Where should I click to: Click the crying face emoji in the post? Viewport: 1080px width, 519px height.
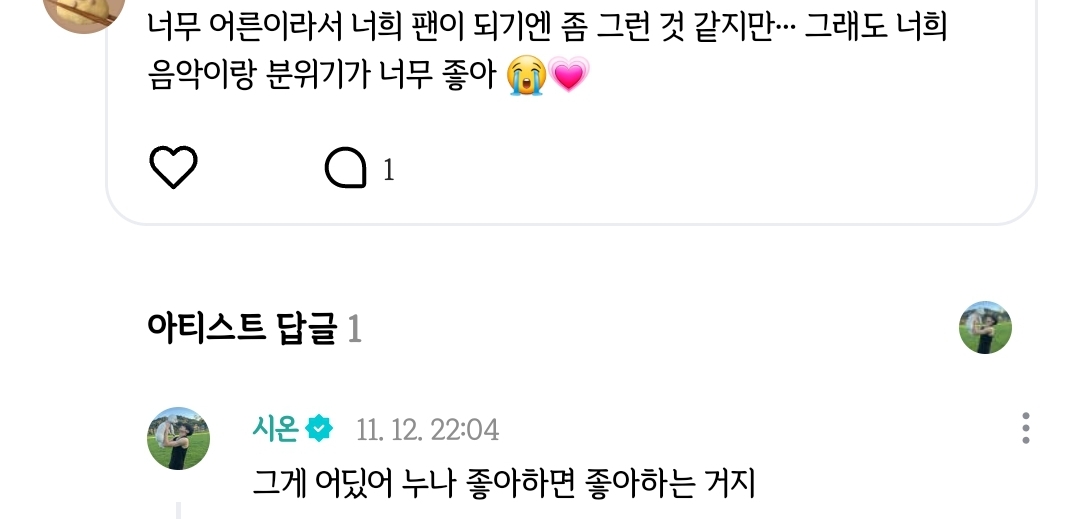click(x=526, y=76)
